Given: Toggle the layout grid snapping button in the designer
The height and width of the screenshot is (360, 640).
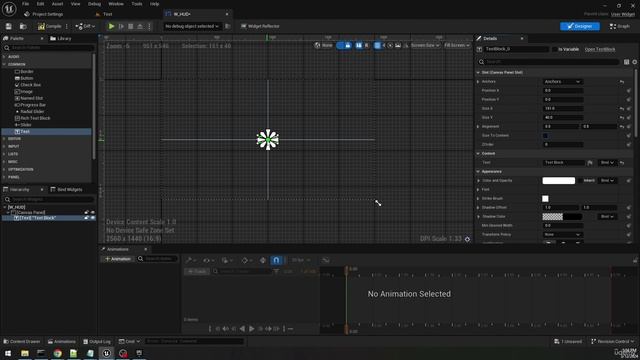Looking at the screenshot, I should (377, 45).
